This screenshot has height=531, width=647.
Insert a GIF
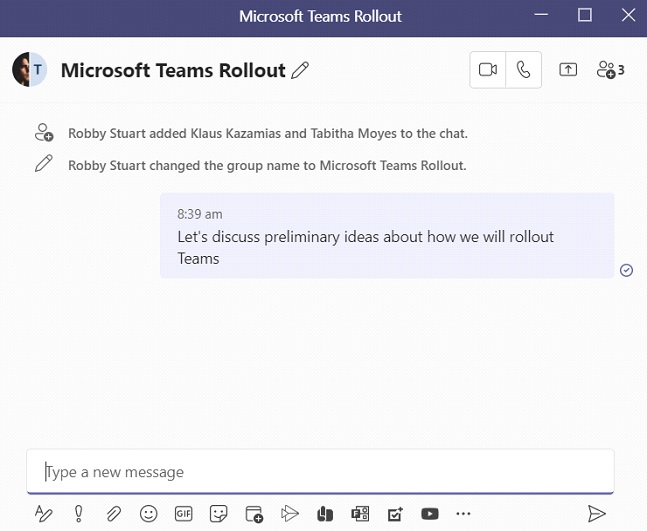pos(183,514)
